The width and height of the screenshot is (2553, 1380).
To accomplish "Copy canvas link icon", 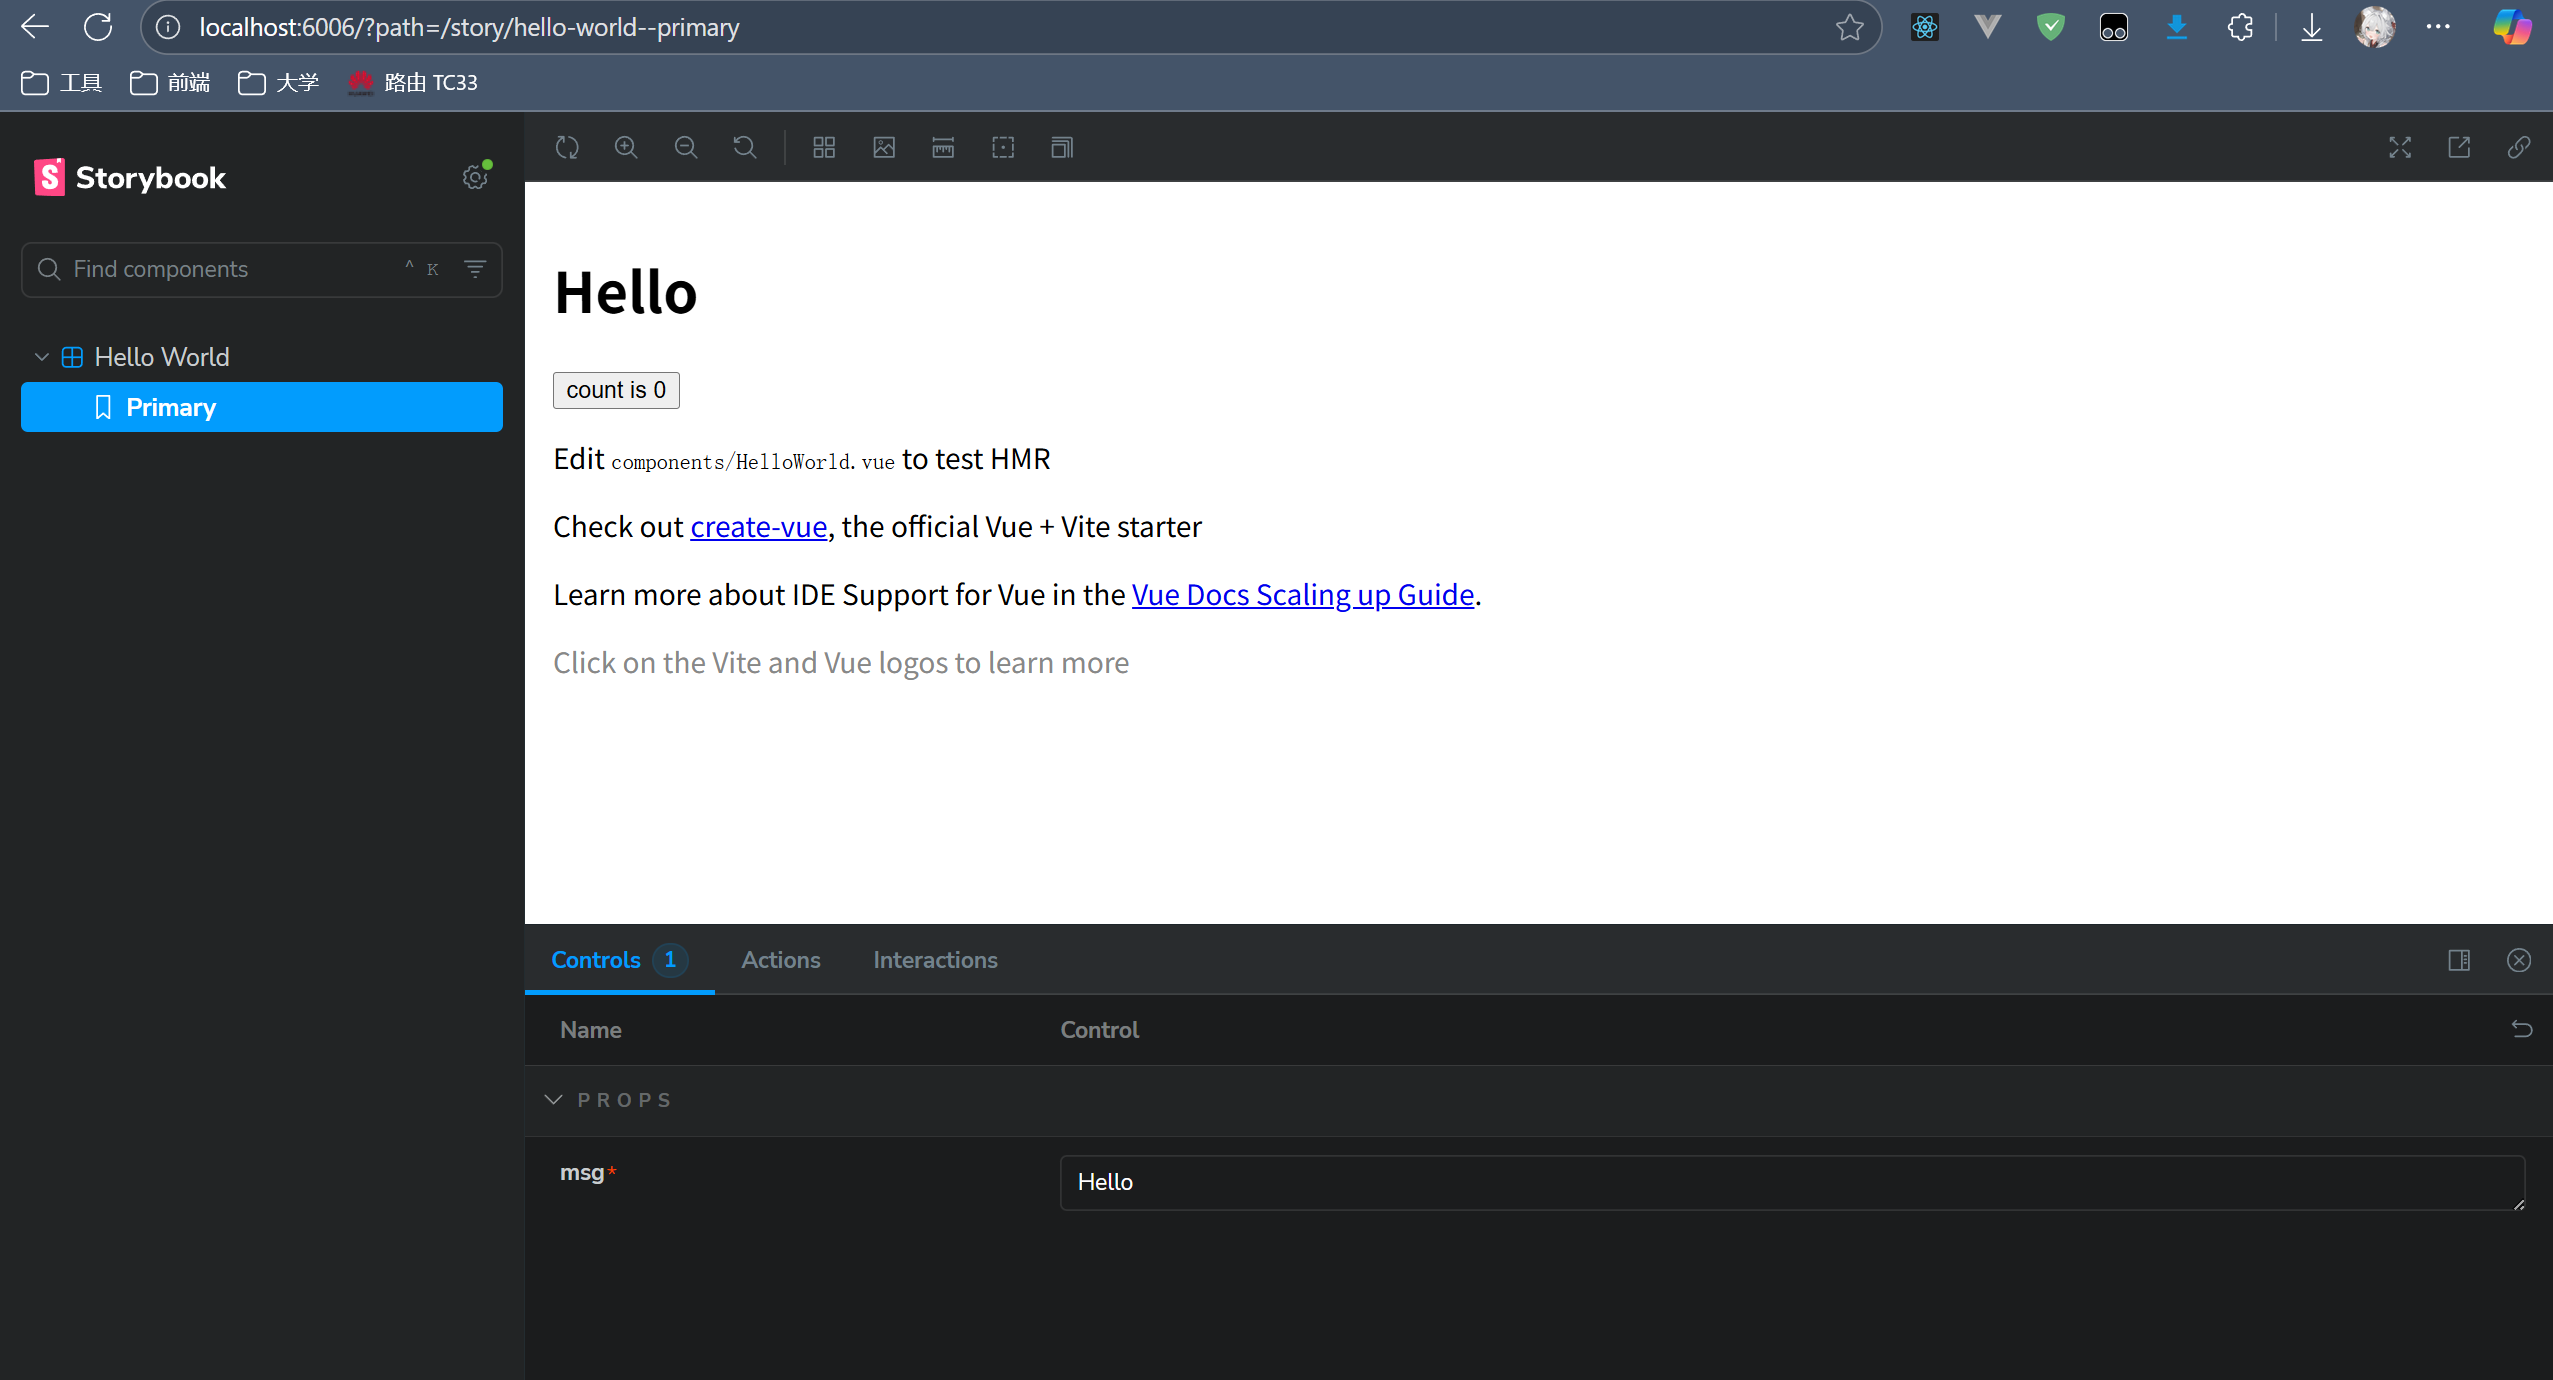I will (x=2518, y=148).
